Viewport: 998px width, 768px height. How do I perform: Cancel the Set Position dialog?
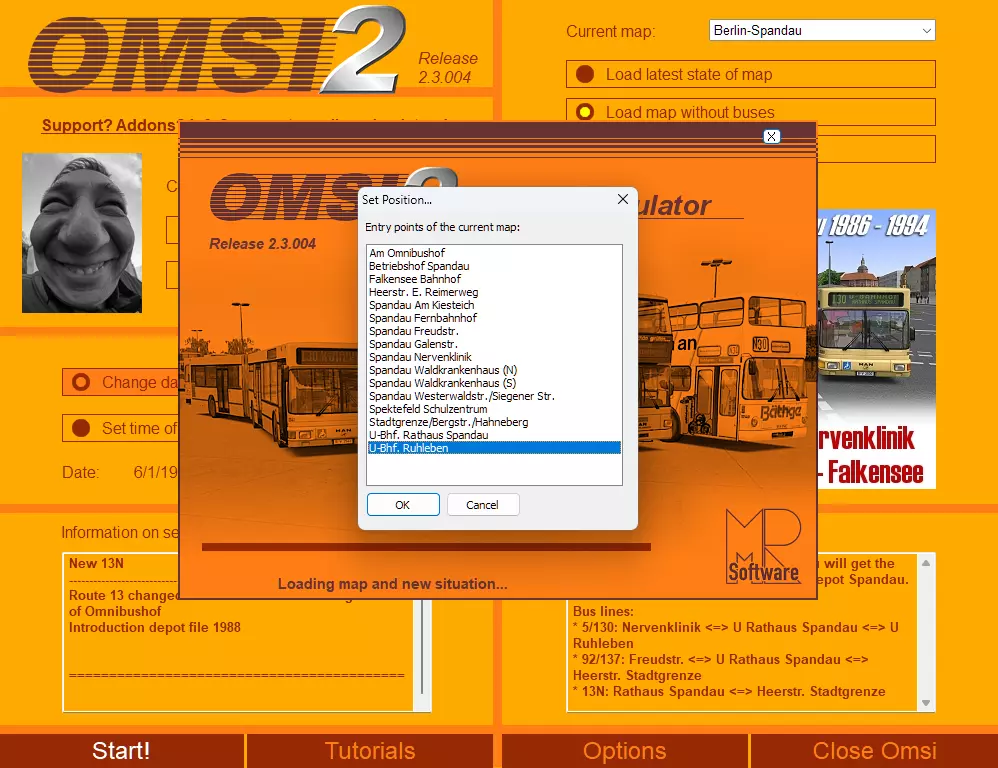482,505
